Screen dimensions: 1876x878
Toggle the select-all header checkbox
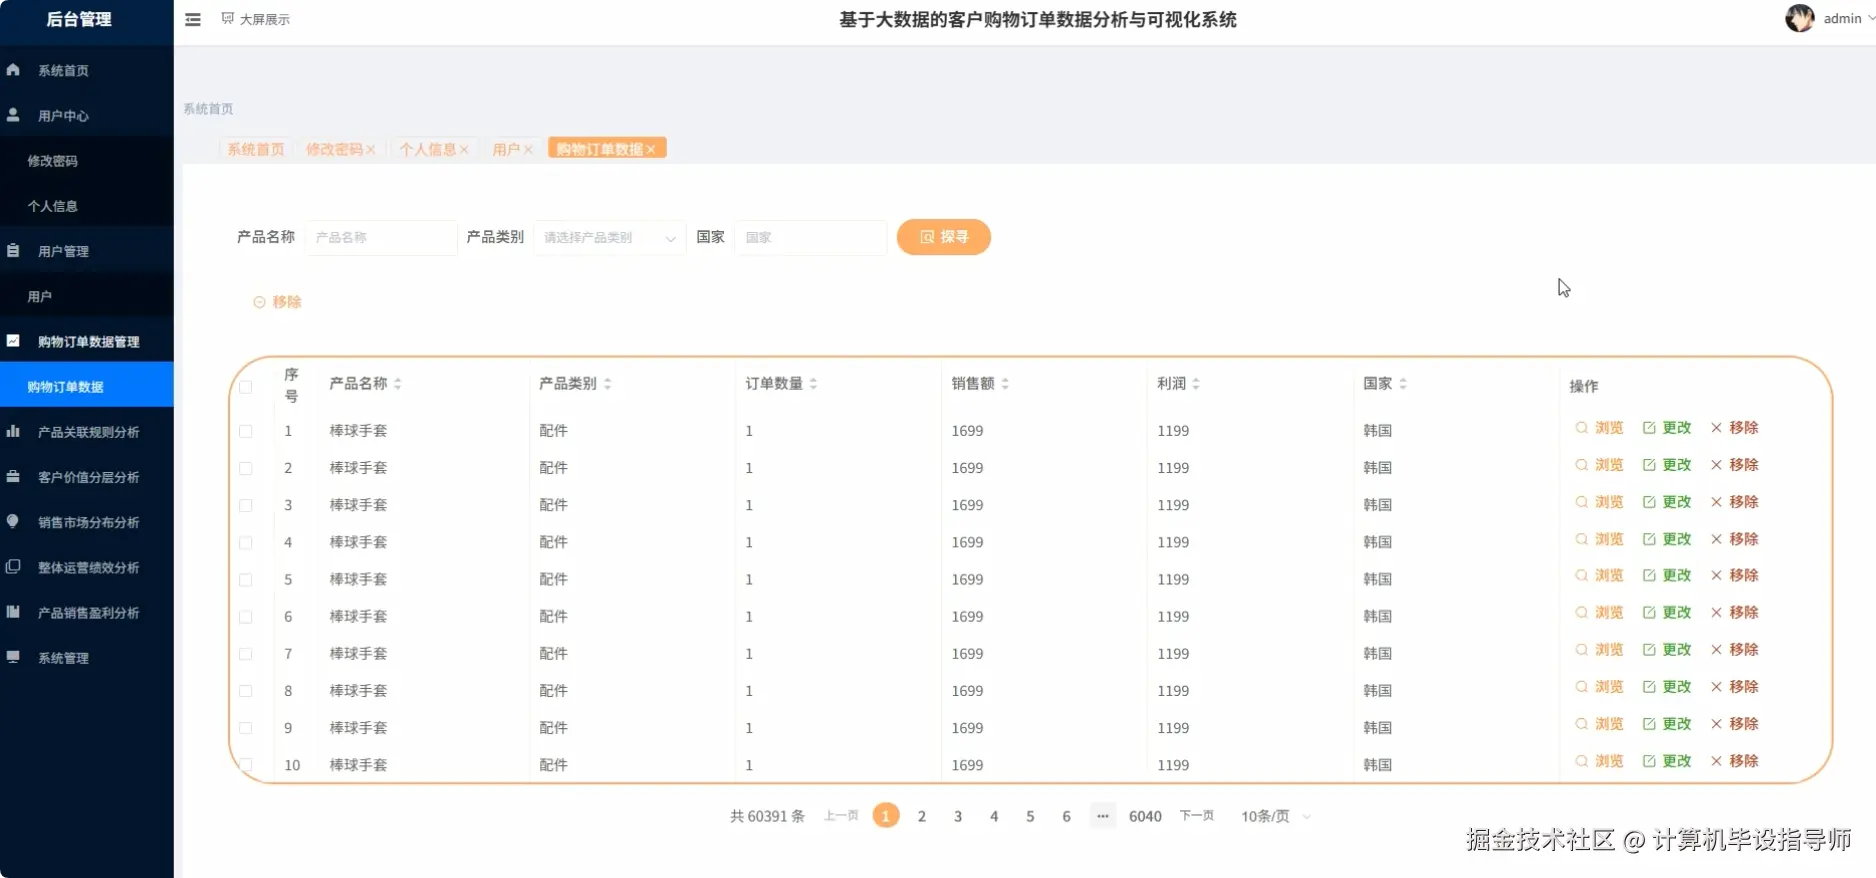[x=246, y=386]
